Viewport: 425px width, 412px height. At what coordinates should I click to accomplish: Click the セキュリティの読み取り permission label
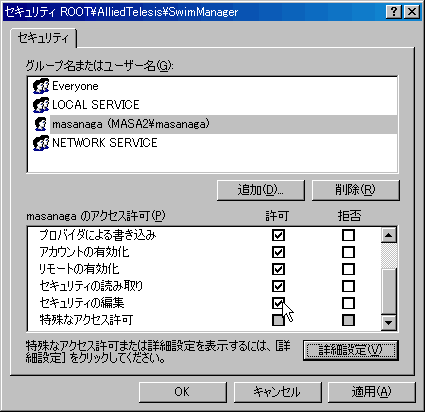pos(91,286)
